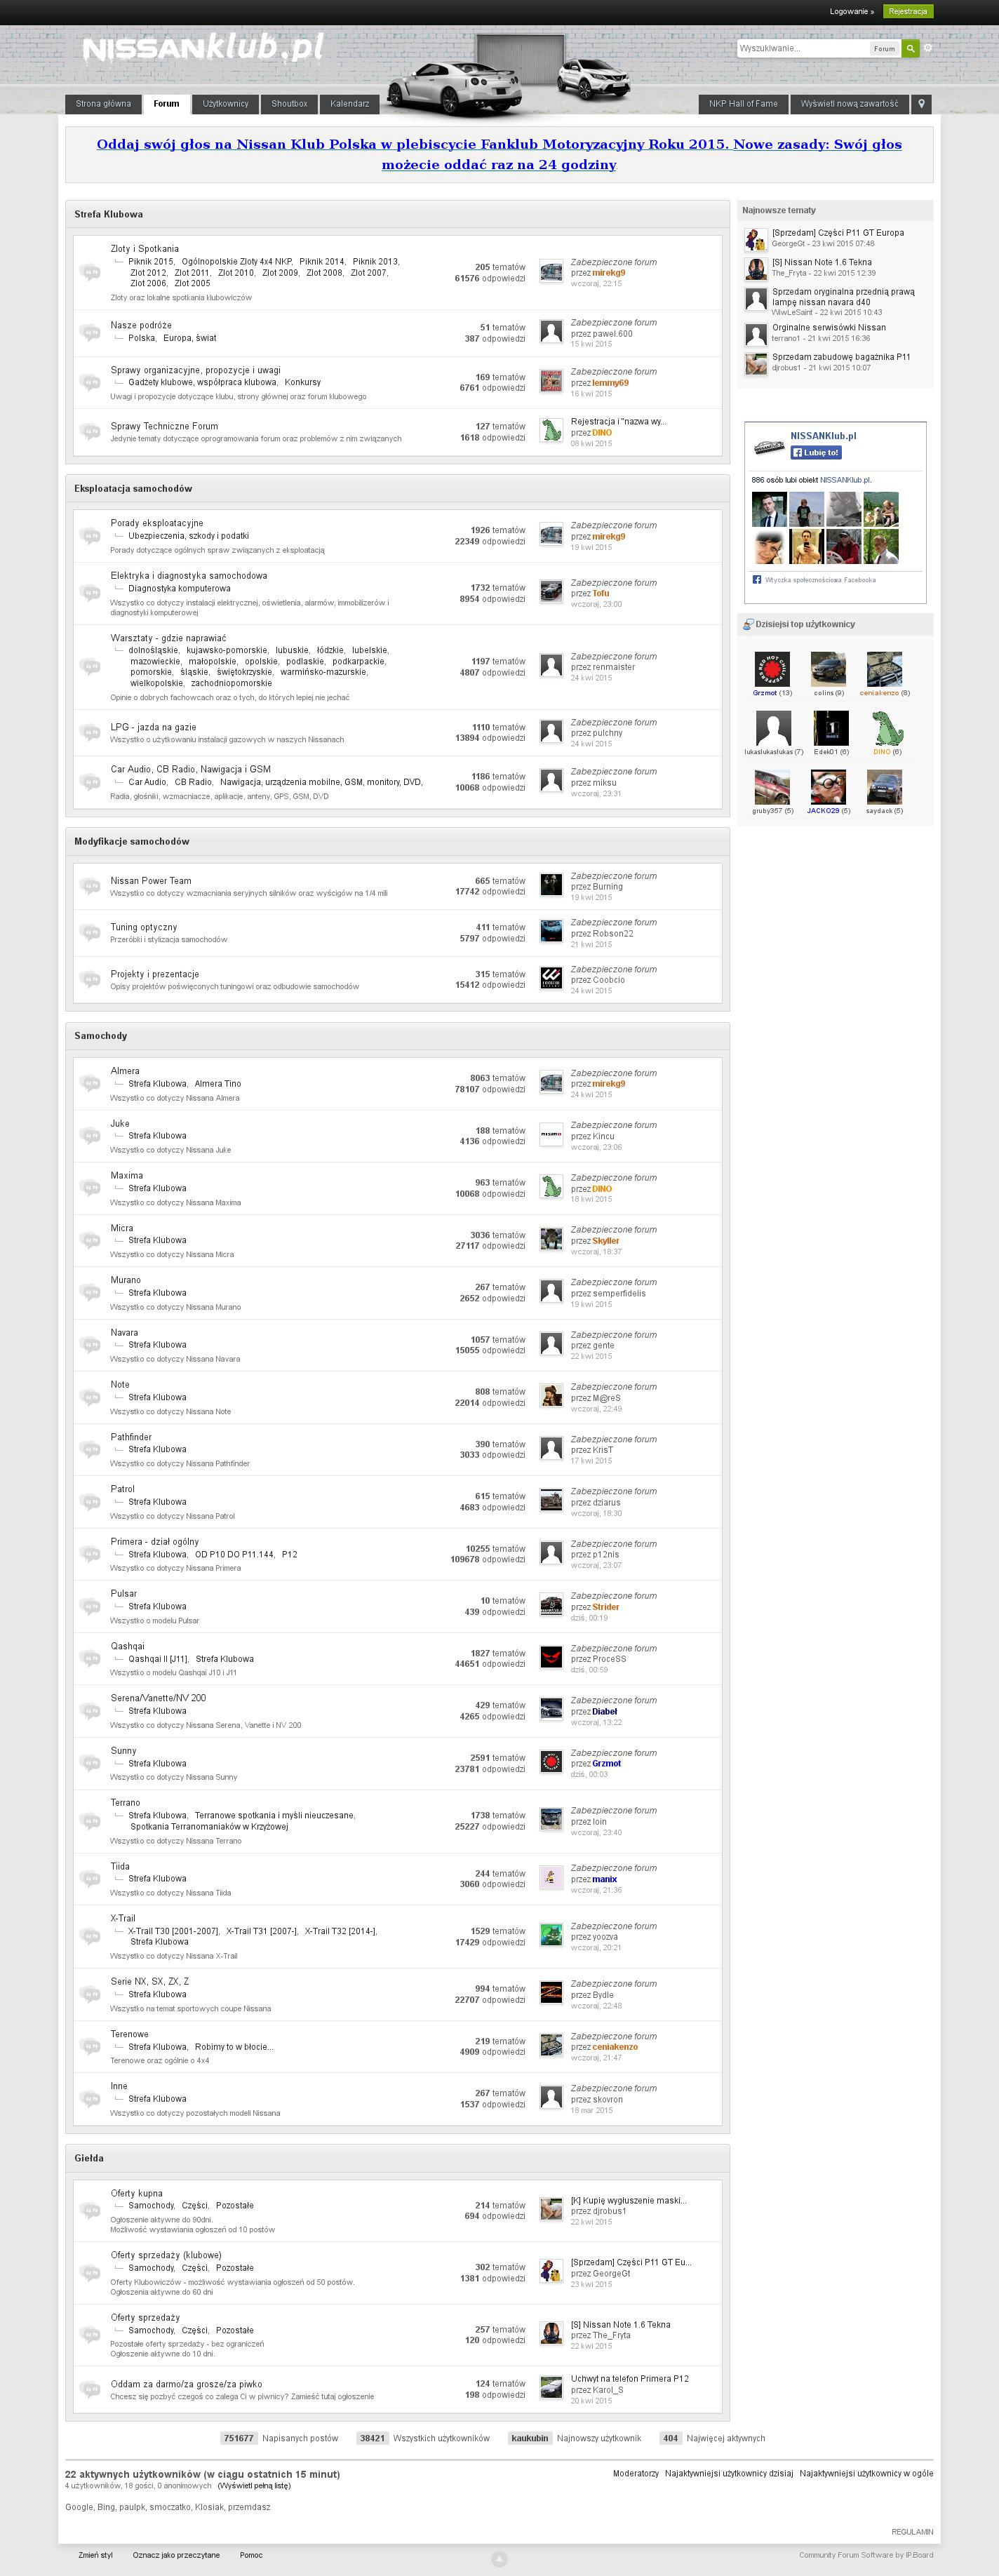Click the NISSANklub.pl site logo

pos(203,48)
